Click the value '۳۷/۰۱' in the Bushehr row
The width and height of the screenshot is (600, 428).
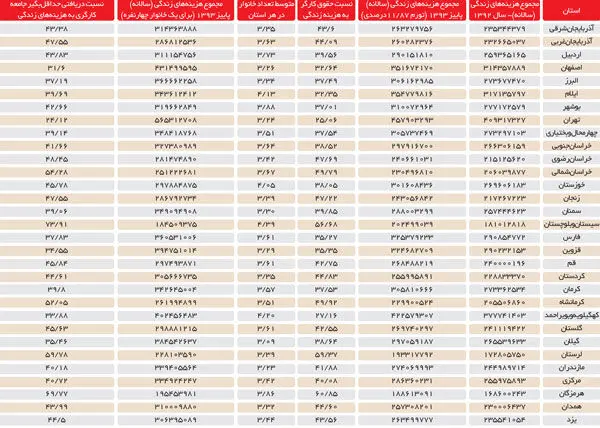coord(326,107)
